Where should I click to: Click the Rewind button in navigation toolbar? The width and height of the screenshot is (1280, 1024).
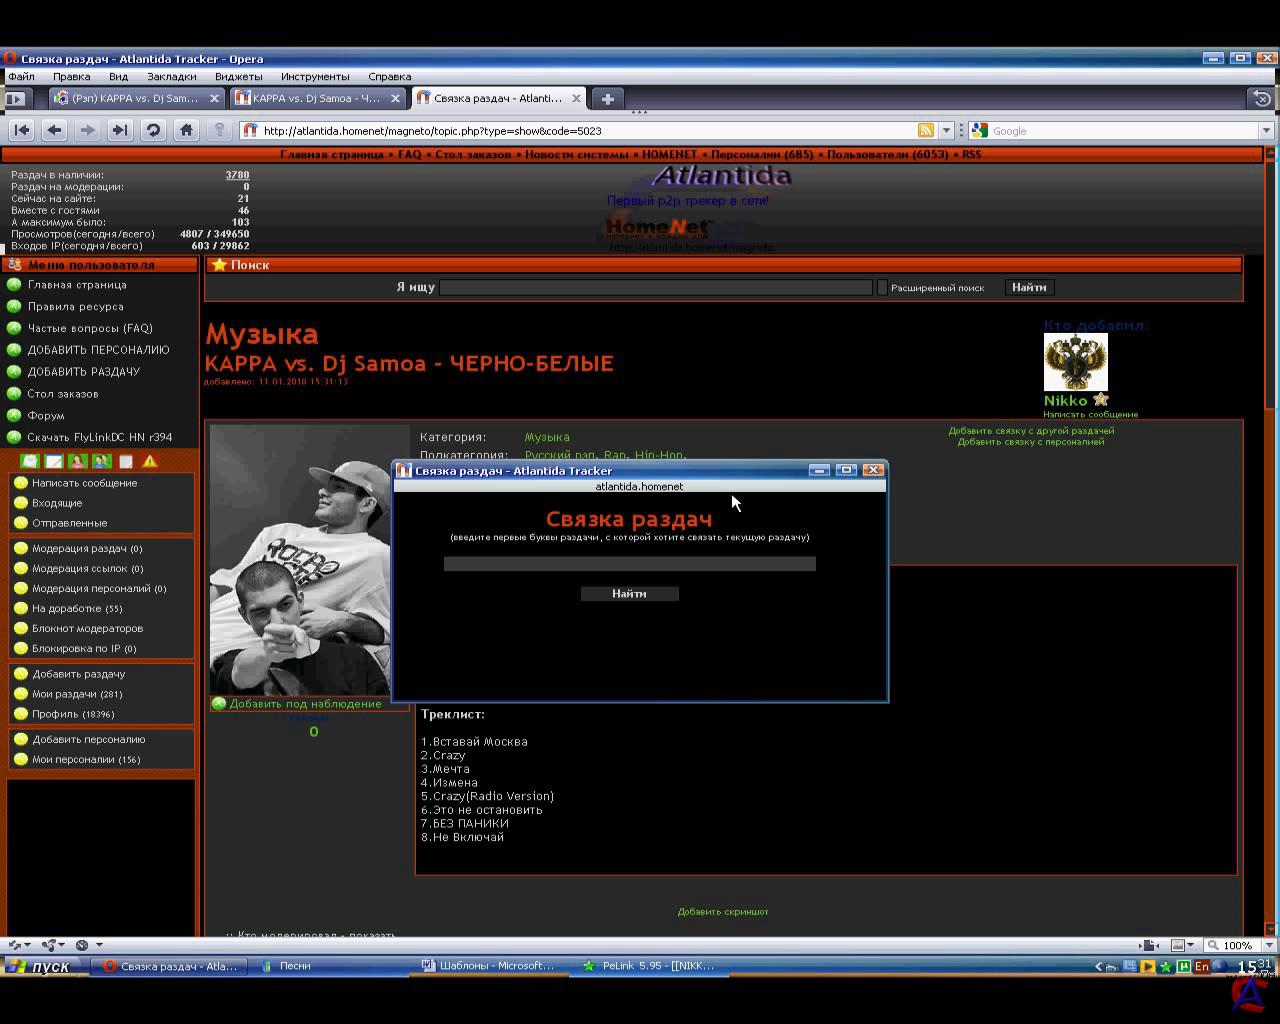(22, 130)
